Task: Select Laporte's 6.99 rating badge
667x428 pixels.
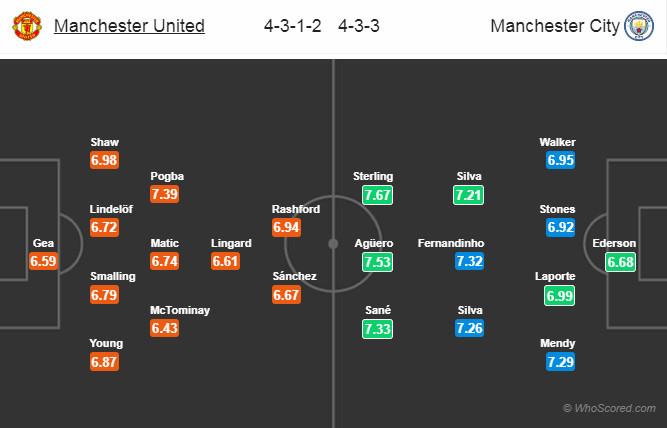Action: coord(560,295)
